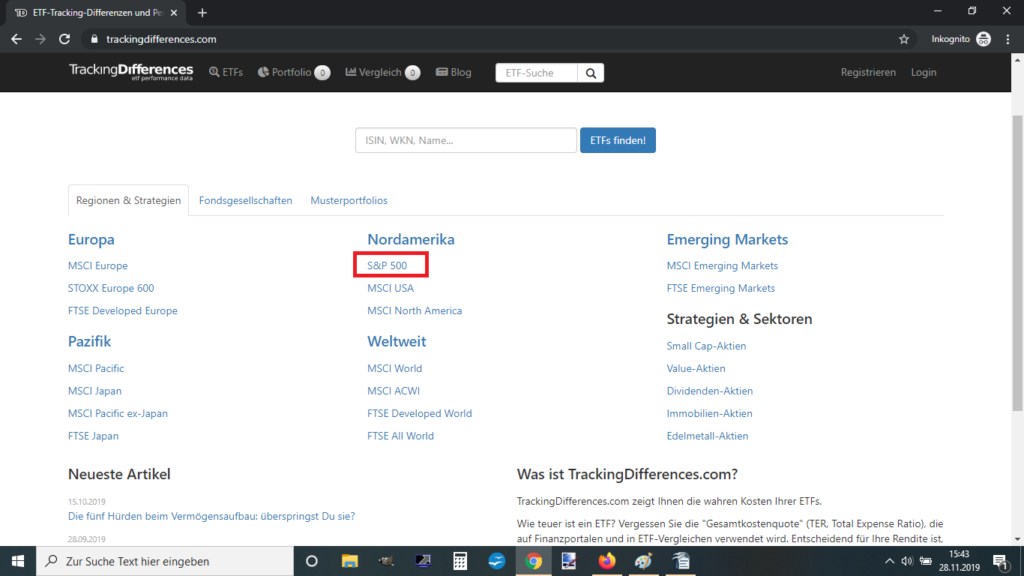The image size is (1024, 576).
Task: Open MSCI Pacific ex-Japan link
Action: pyautogui.click(x=118, y=413)
